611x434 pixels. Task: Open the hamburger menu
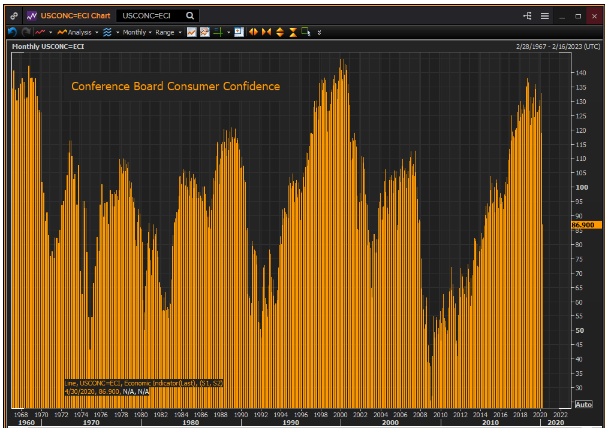(544, 16)
